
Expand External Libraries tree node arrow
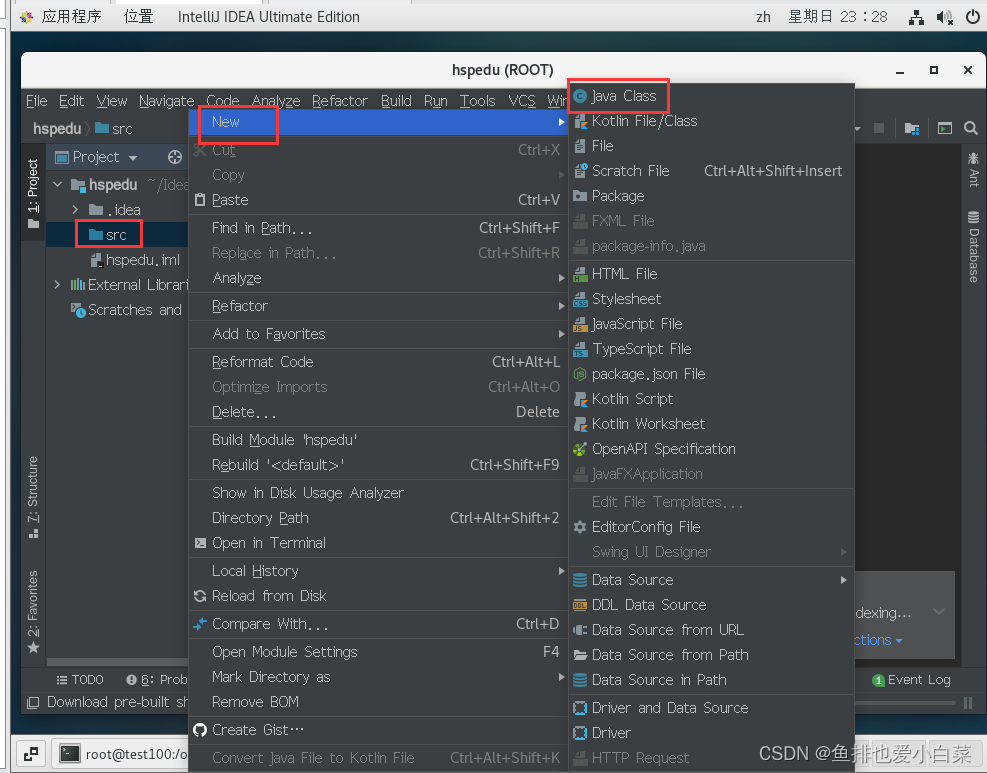[x=57, y=285]
